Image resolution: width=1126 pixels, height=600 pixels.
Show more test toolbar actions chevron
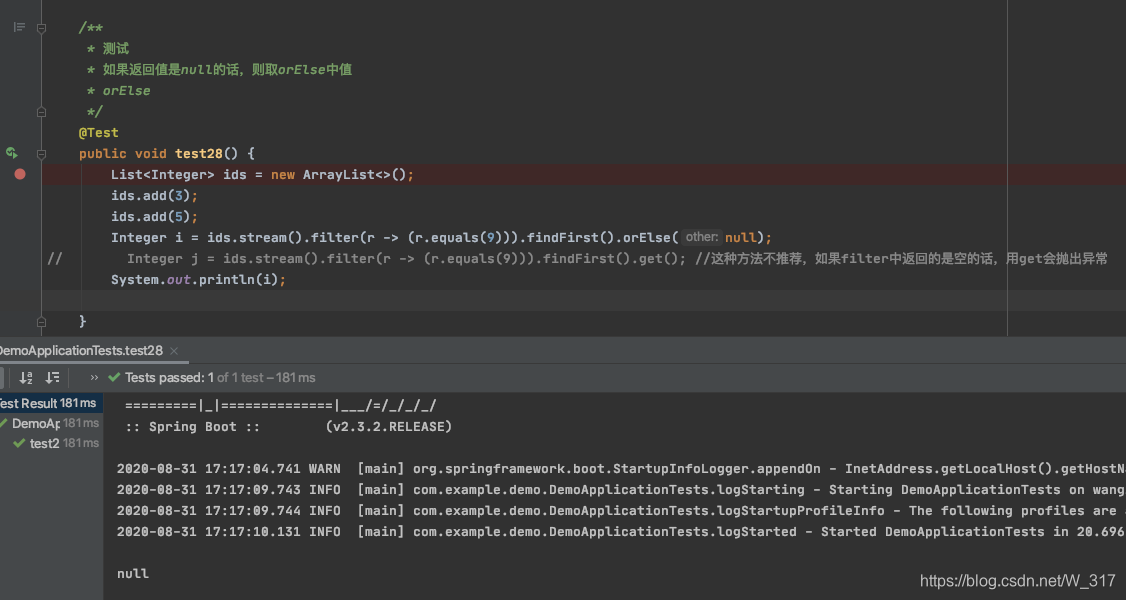click(94, 378)
